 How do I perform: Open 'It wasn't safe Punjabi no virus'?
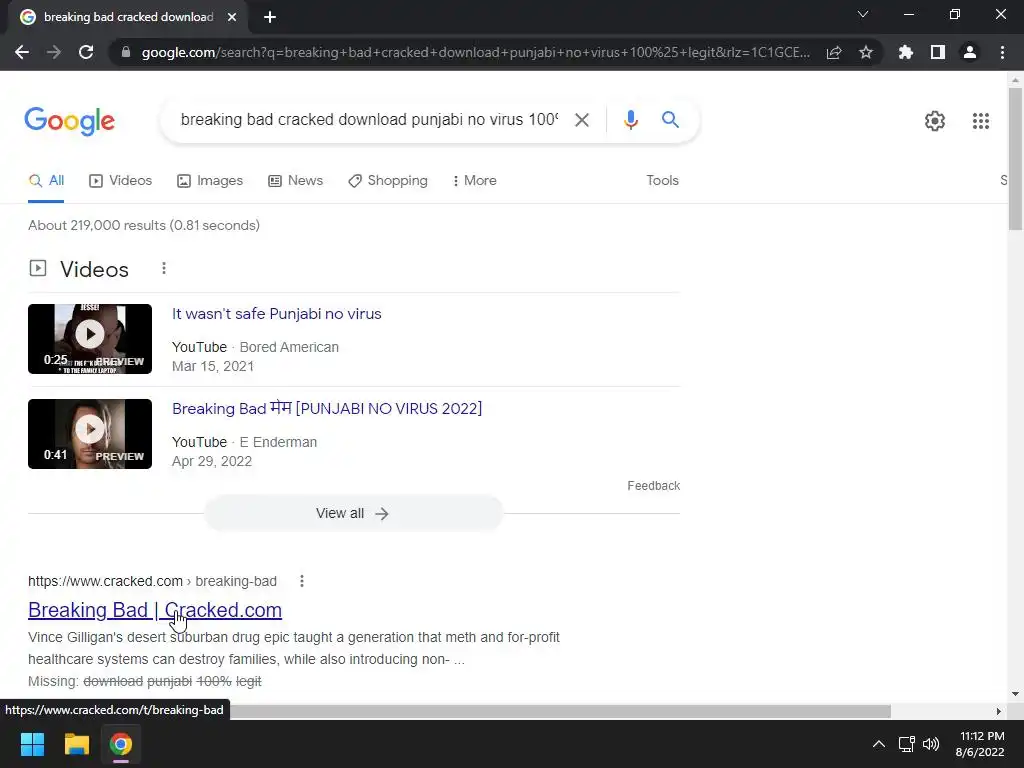(x=276, y=314)
